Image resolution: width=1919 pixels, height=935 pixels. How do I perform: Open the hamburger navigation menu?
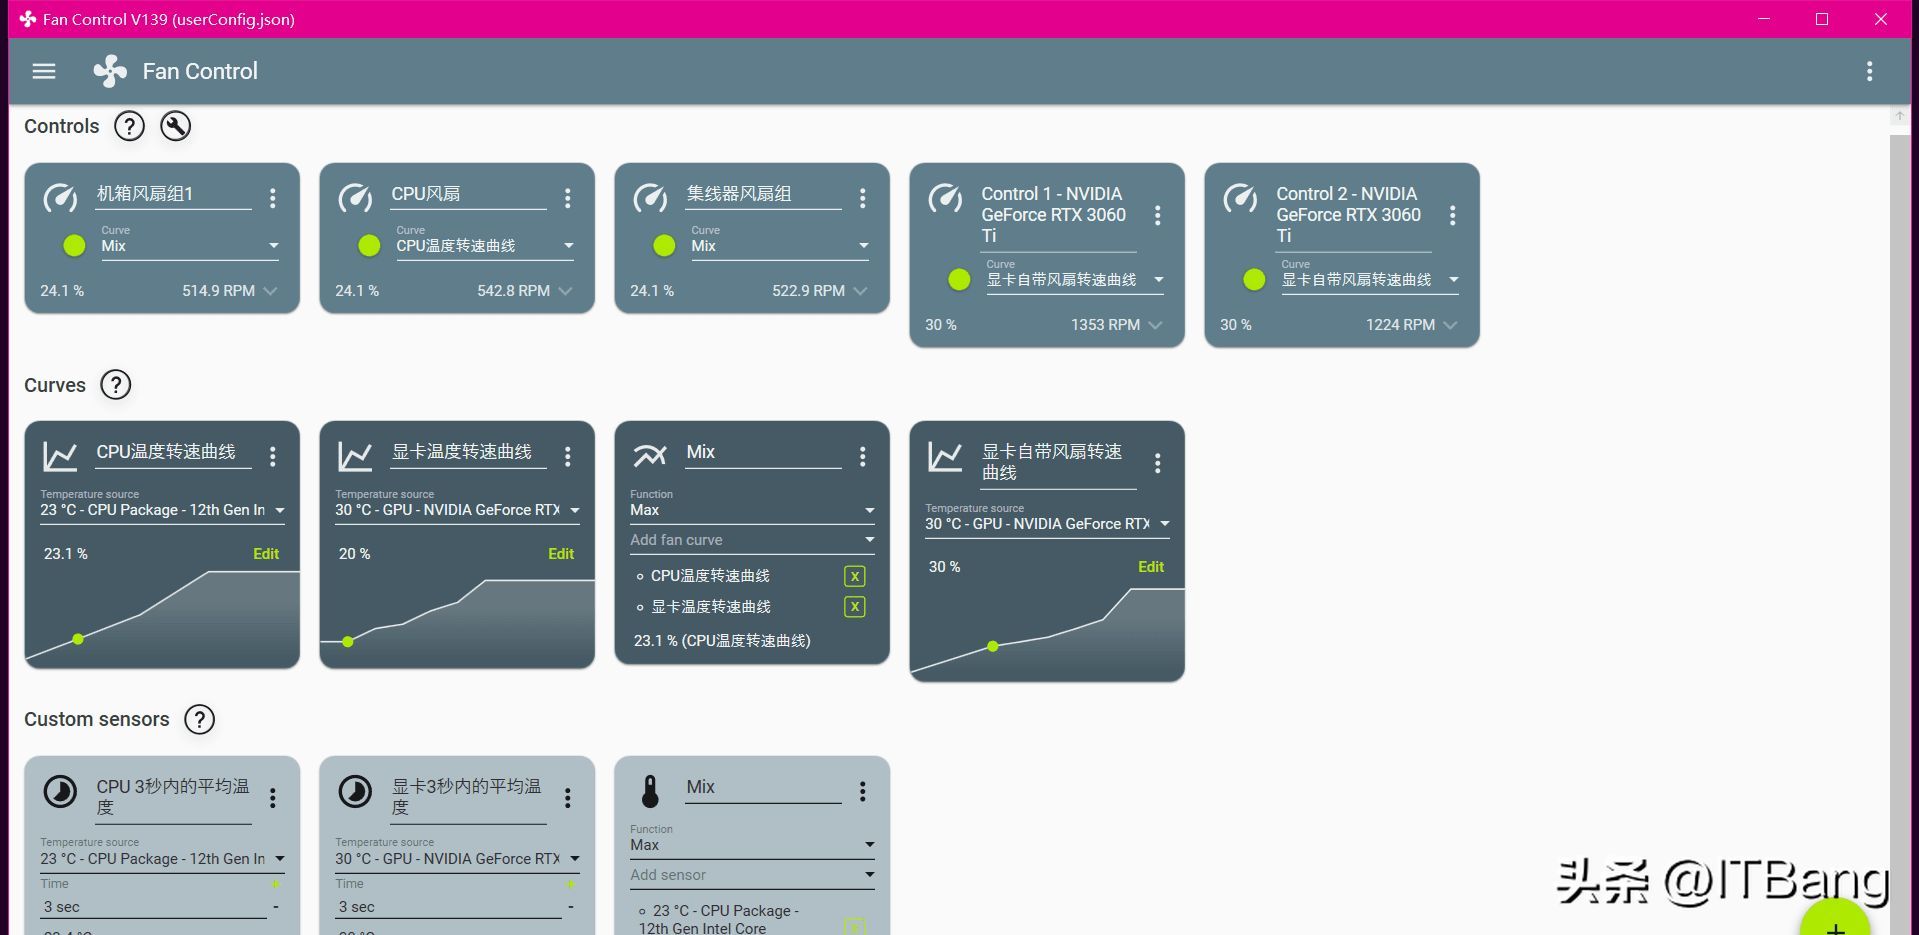pos(44,71)
